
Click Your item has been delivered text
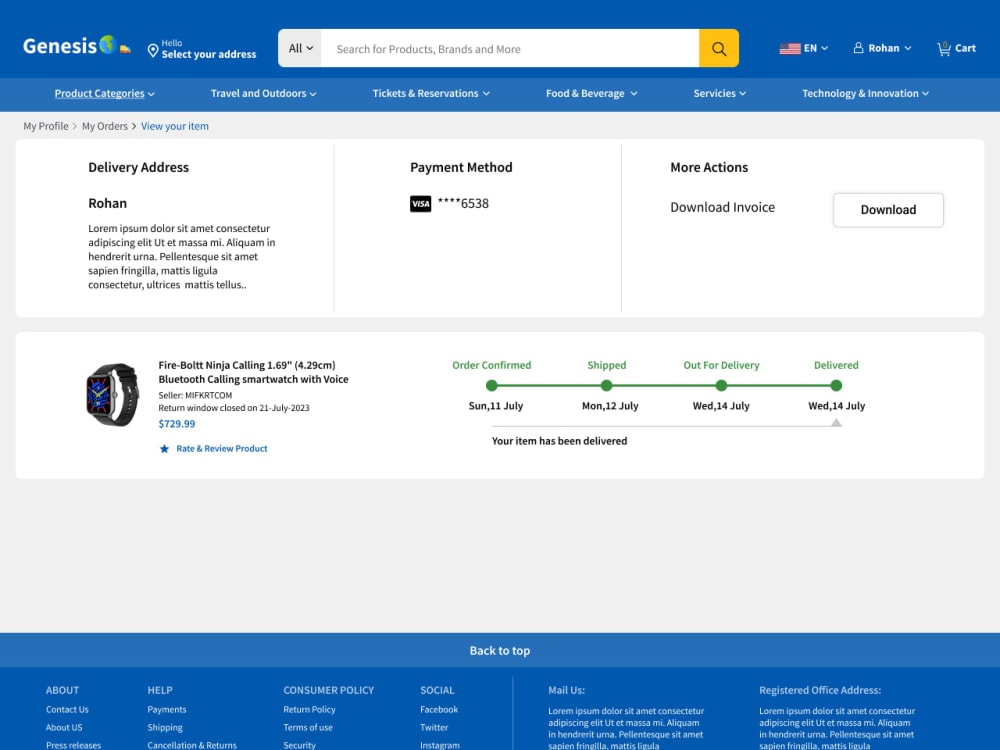(x=559, y=441)
